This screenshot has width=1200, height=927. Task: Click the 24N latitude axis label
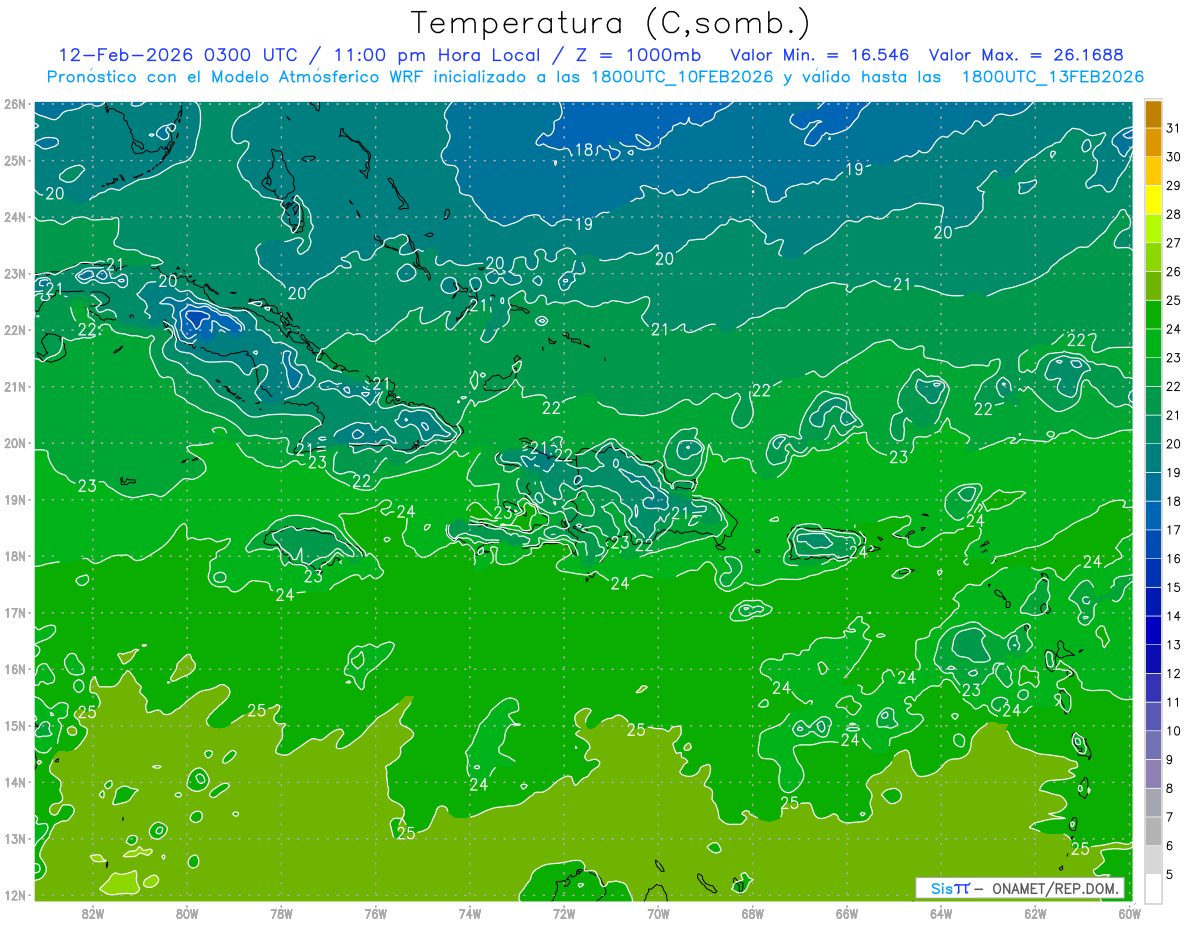(14, 217)
